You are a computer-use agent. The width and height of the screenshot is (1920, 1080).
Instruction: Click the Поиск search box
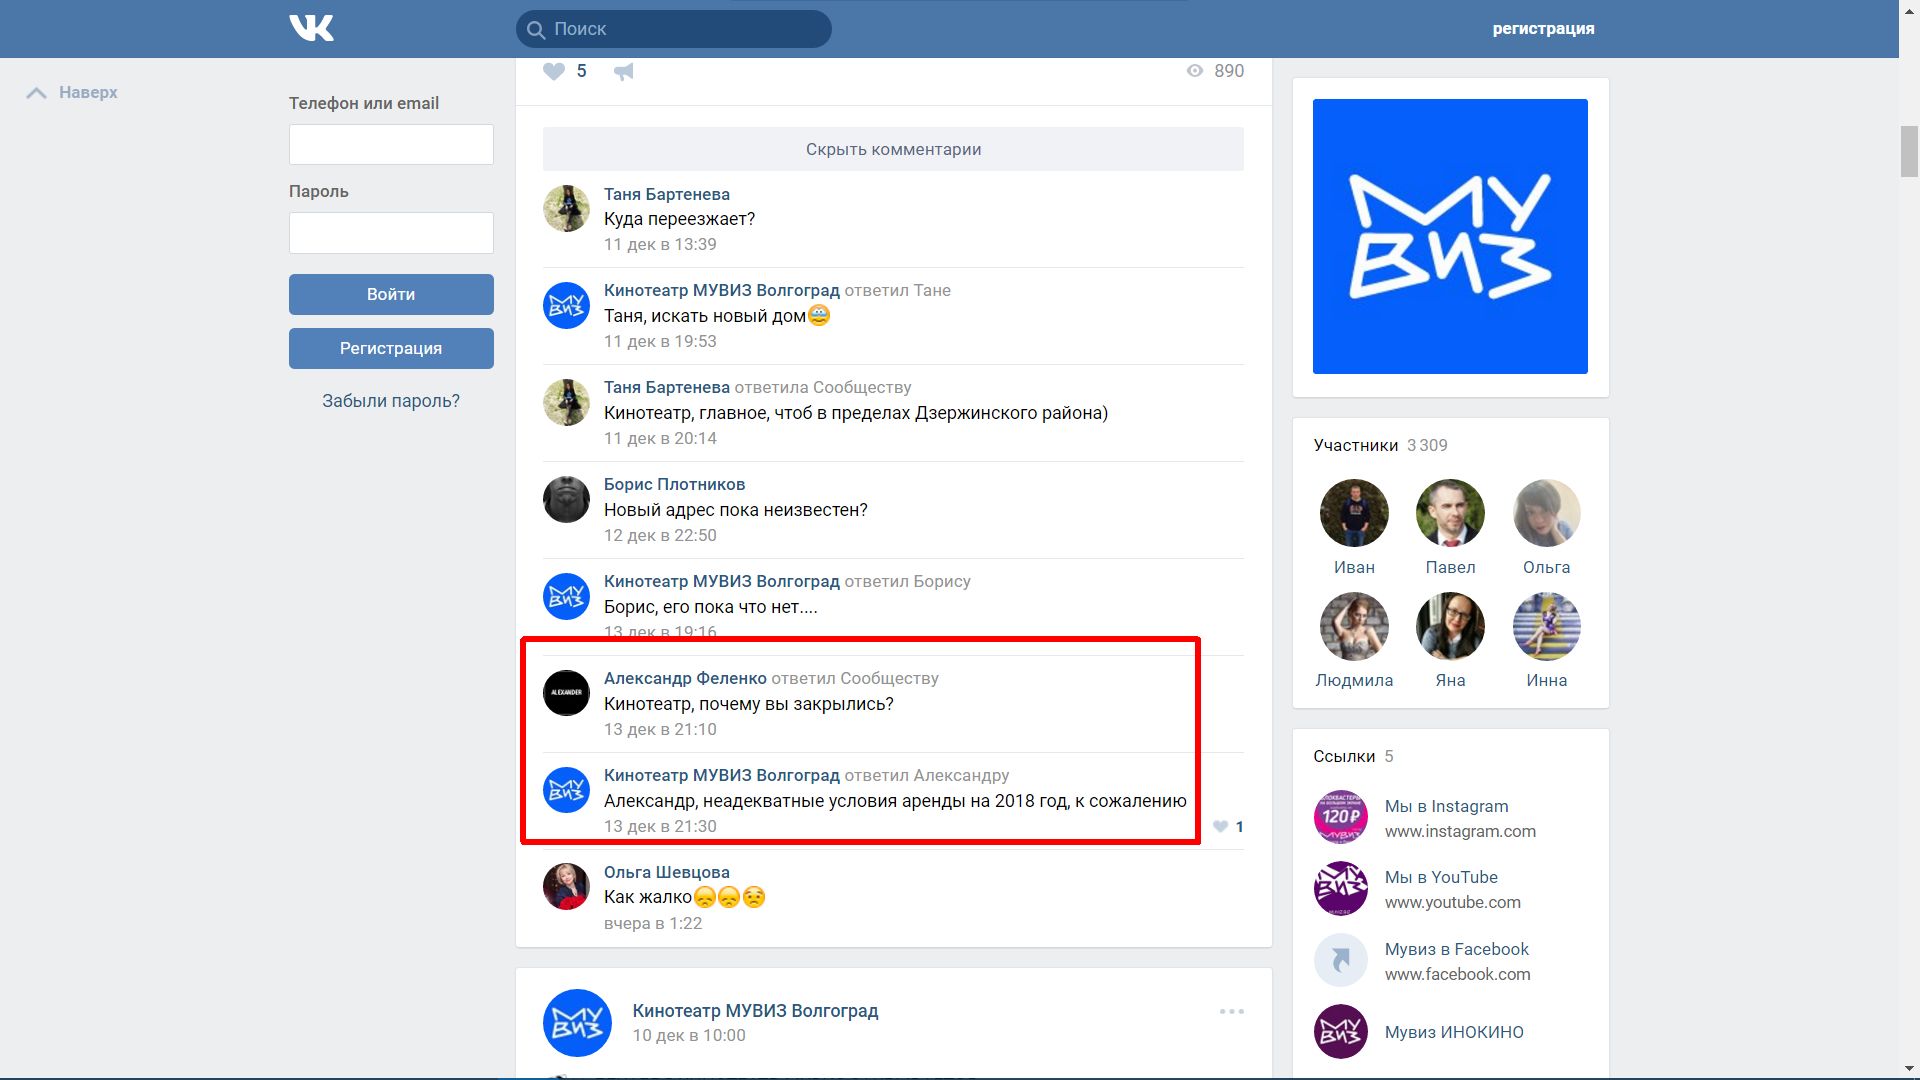pos(674,29)
